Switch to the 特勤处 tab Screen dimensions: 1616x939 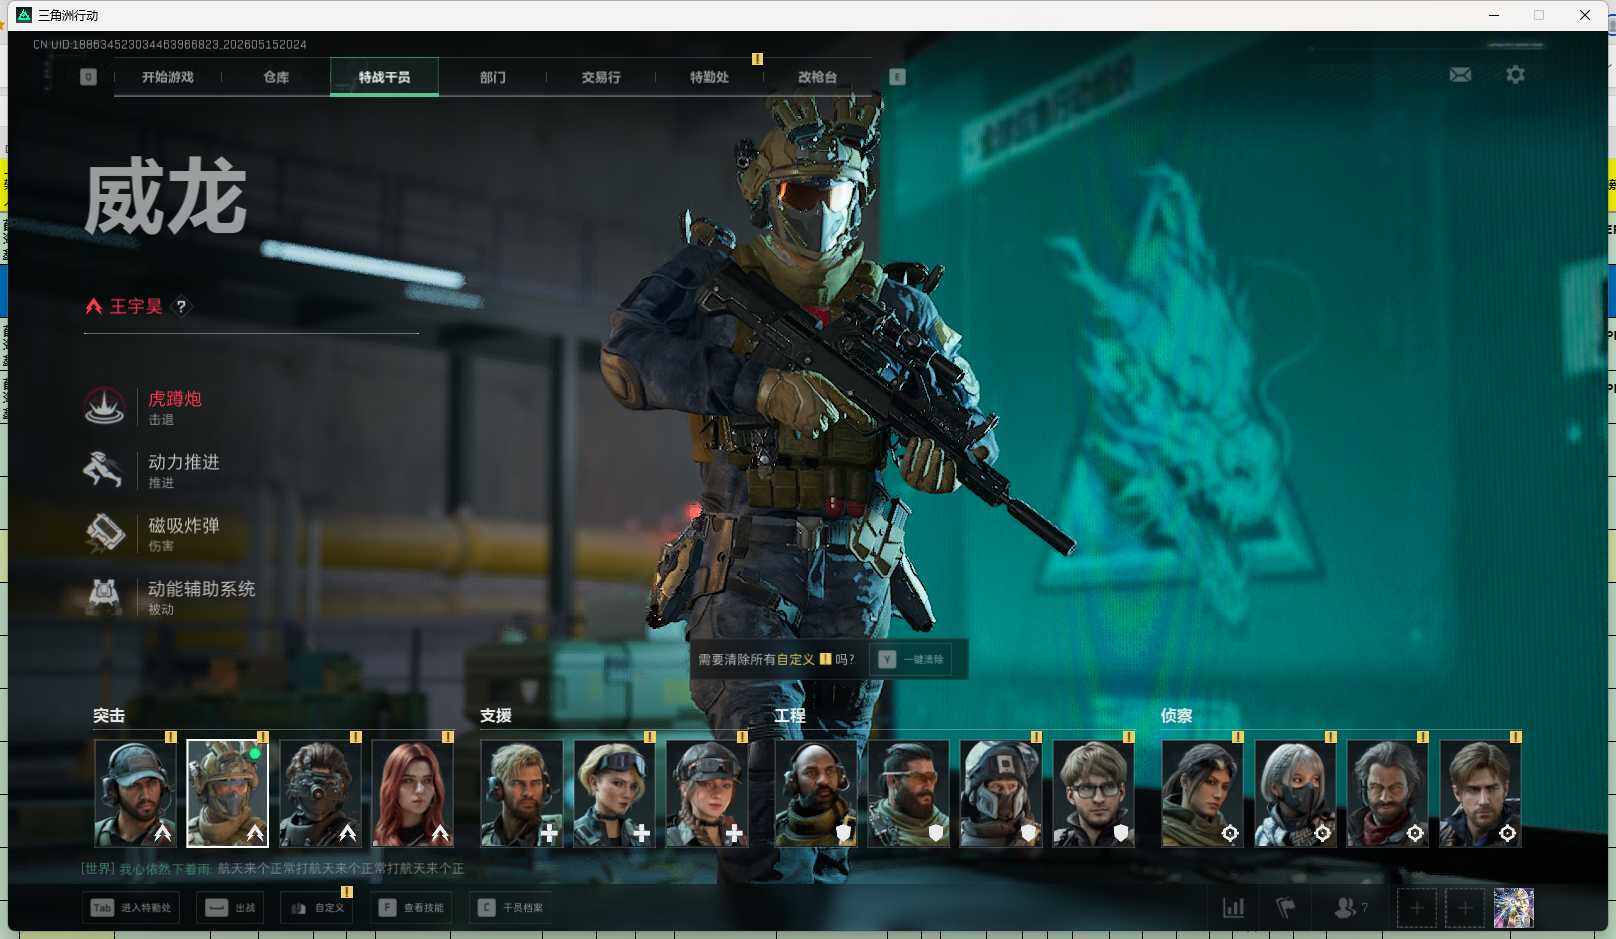[x=709, y=77]
